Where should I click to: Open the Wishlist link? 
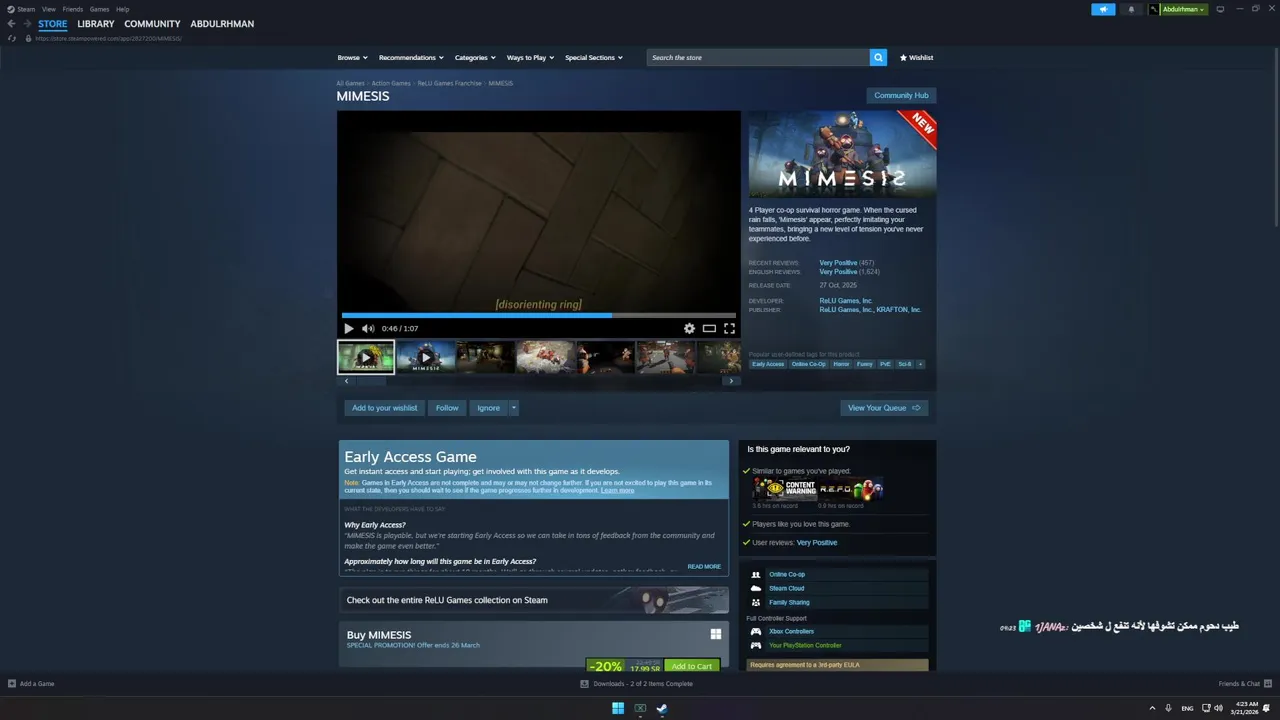click(916, 58)
